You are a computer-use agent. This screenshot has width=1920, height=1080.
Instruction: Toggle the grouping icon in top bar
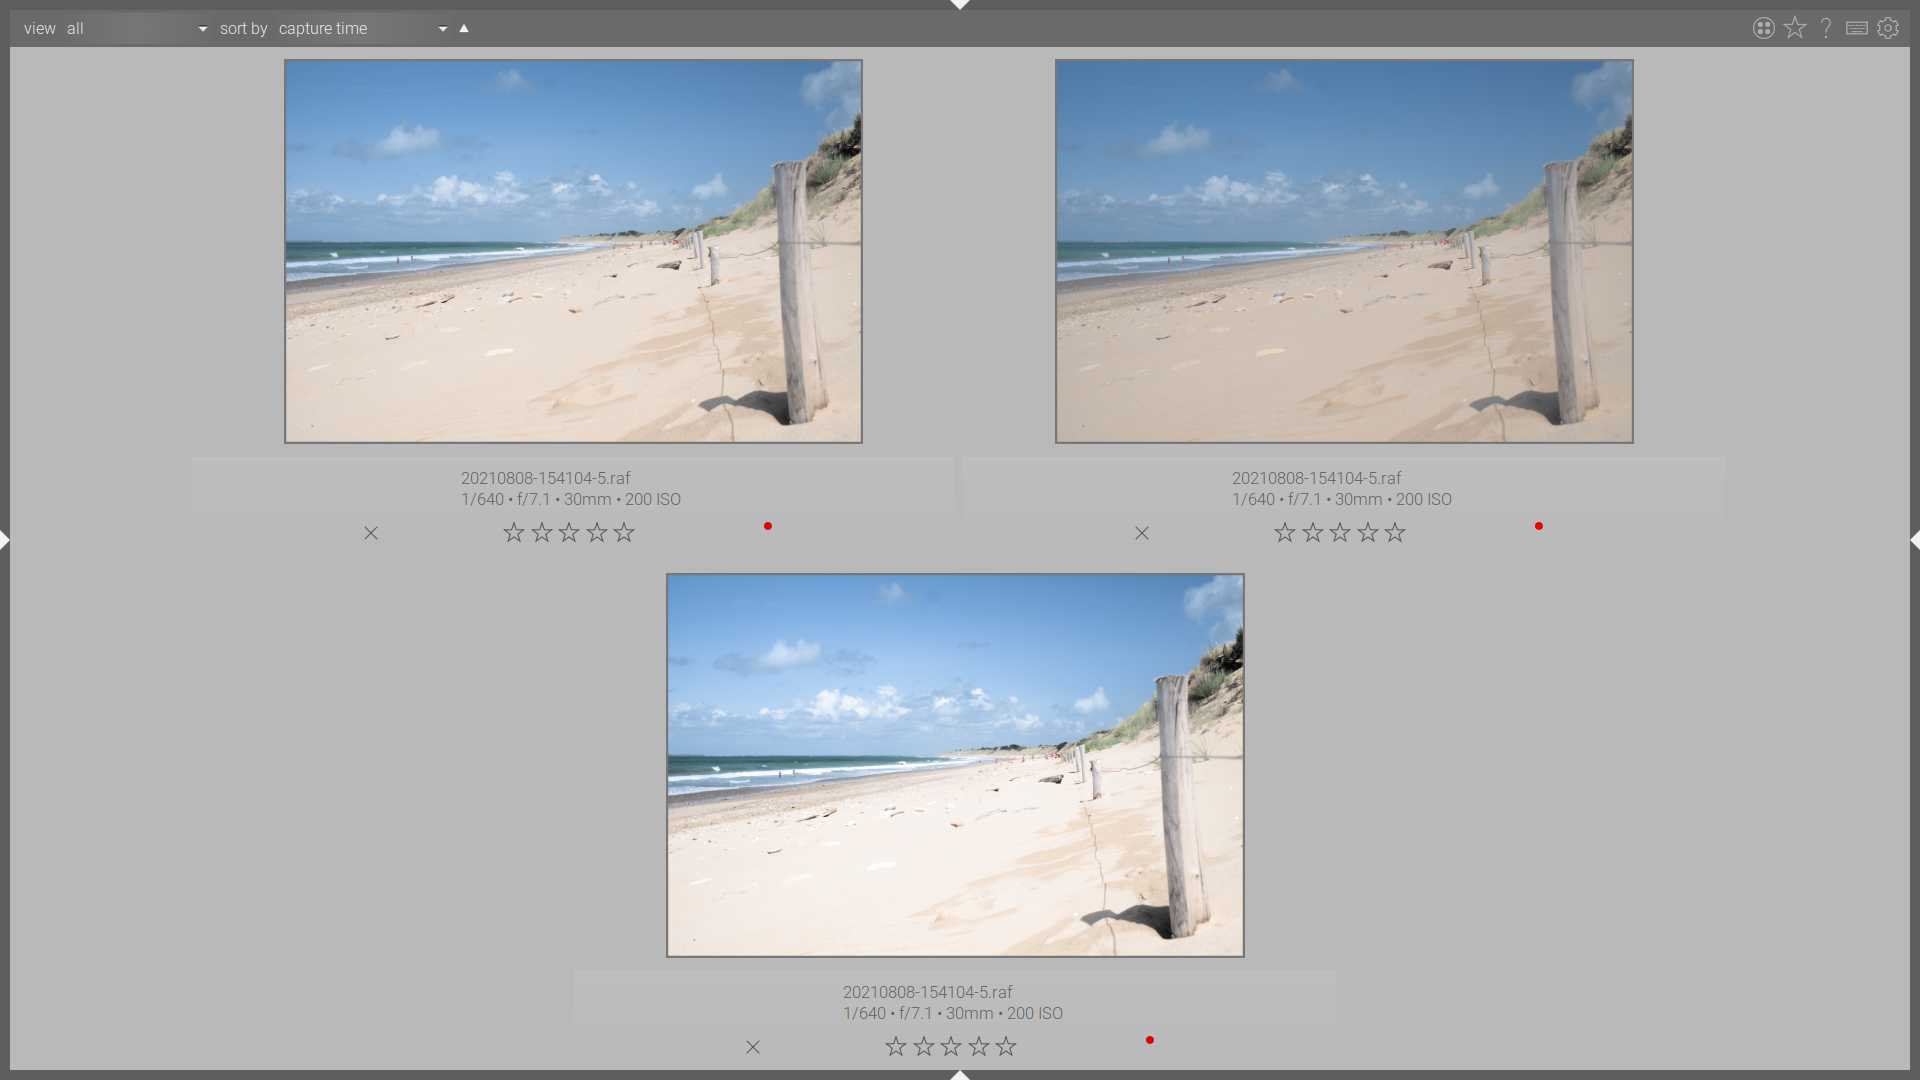pos(1764,28)
